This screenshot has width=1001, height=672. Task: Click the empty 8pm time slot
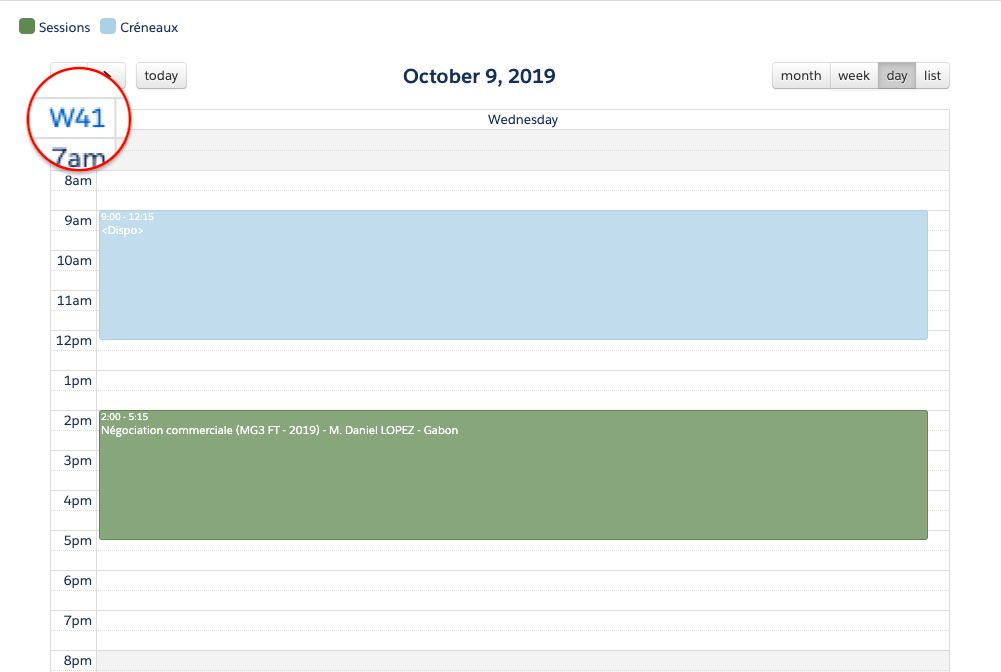pos(522,660)
